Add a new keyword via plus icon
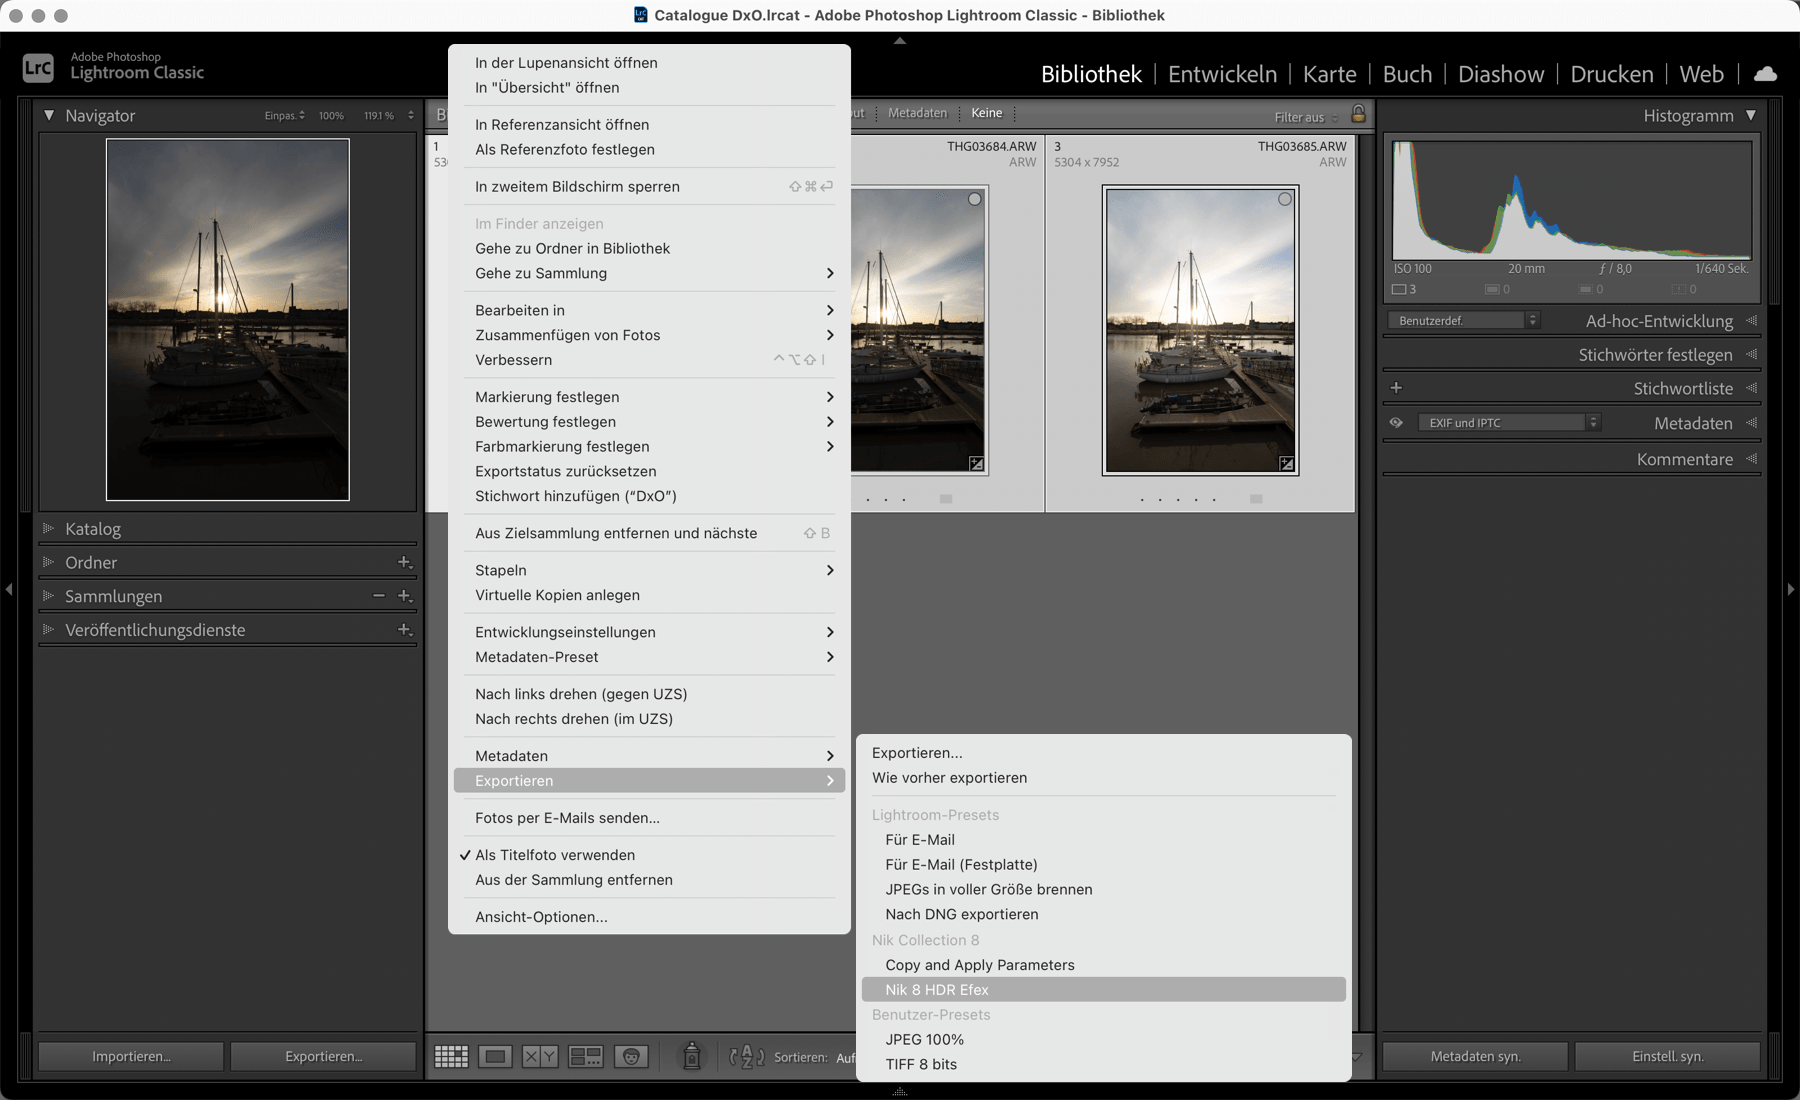The image size is (1800, 1100). coord(1396,388)
